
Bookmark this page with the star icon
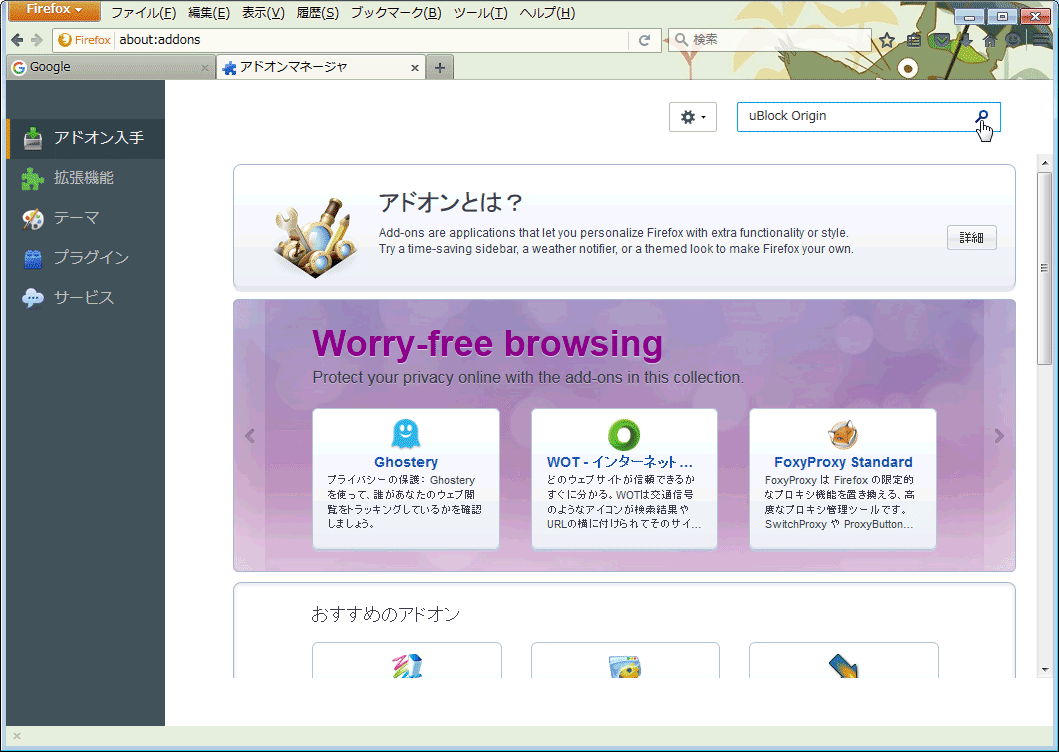click(887, 40)
